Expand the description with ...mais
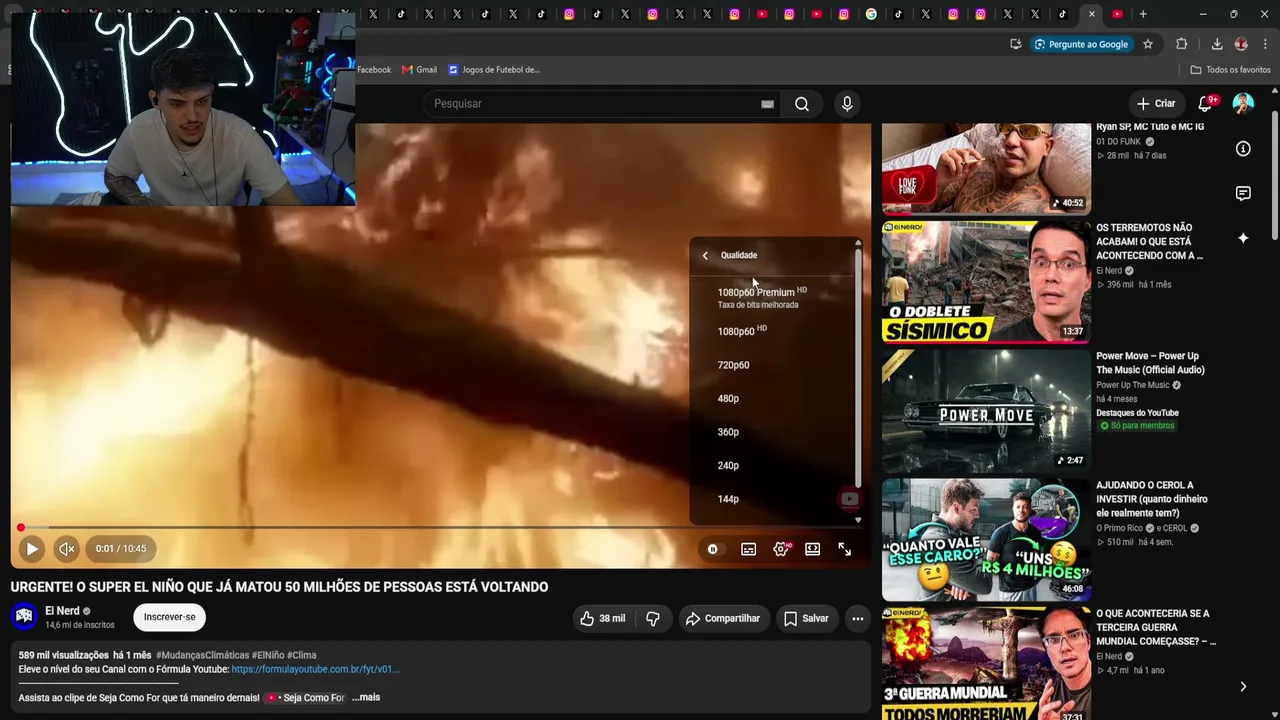This screenshot has height=720, width=1280. 366,697
